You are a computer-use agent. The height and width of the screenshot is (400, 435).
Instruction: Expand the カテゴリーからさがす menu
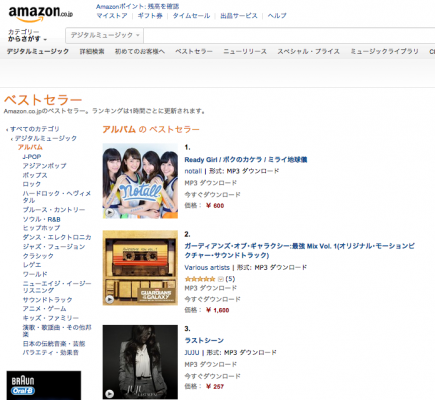pos(27,35)
